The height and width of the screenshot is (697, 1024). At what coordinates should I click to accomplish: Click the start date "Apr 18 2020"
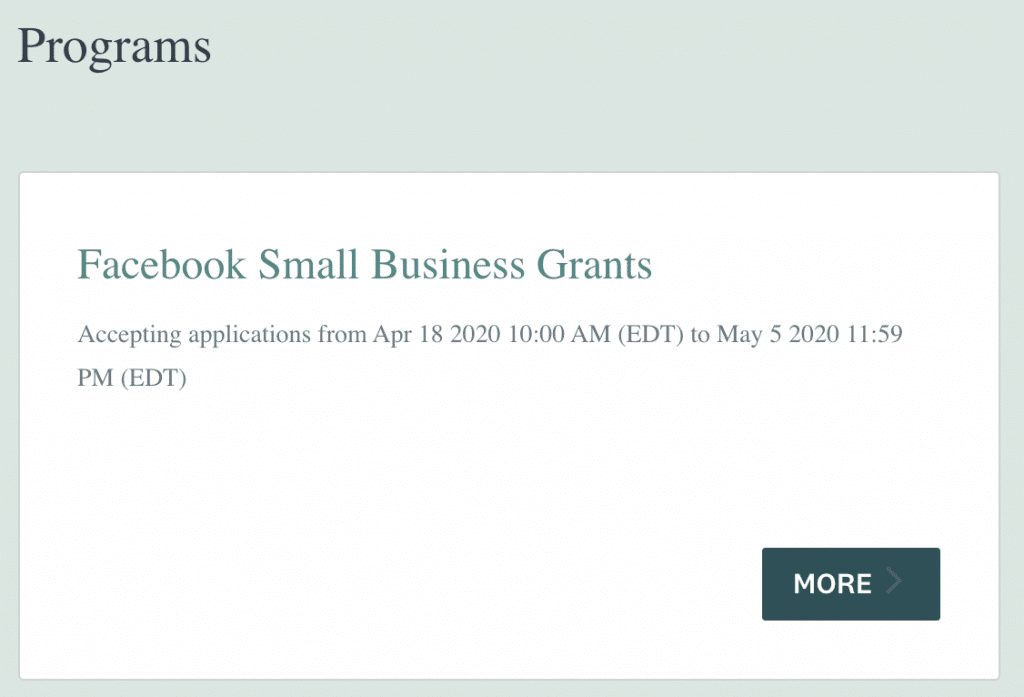[438, 334]
